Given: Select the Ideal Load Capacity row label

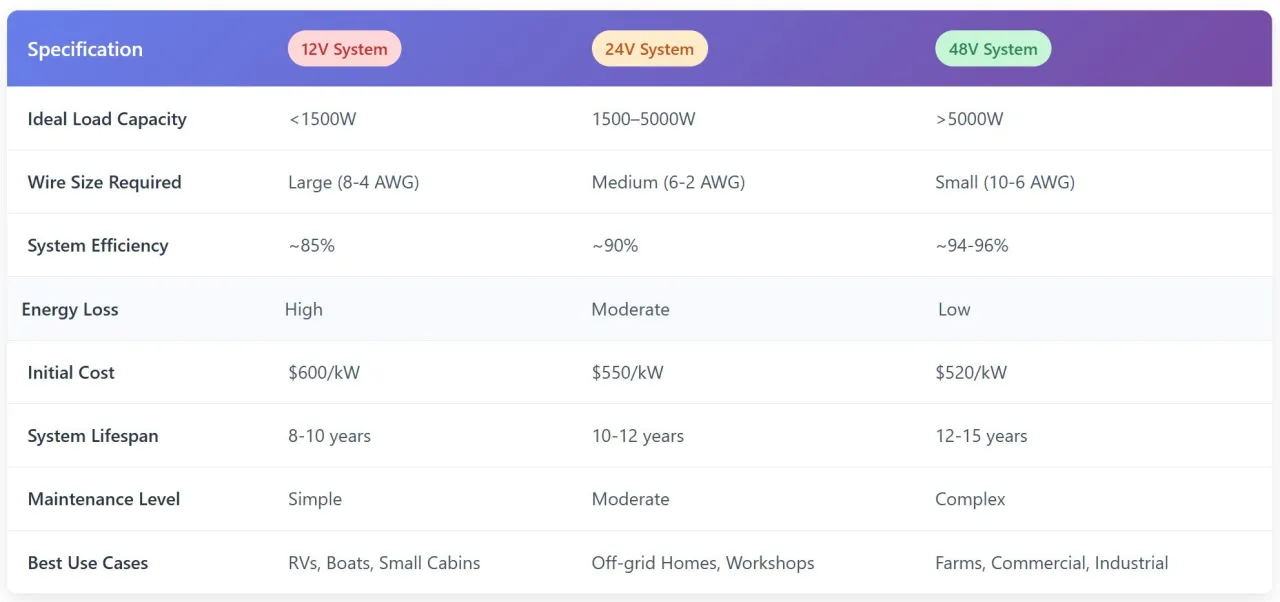Looking at the screenshot, I should pyautogui.click(x=107, y=119).
